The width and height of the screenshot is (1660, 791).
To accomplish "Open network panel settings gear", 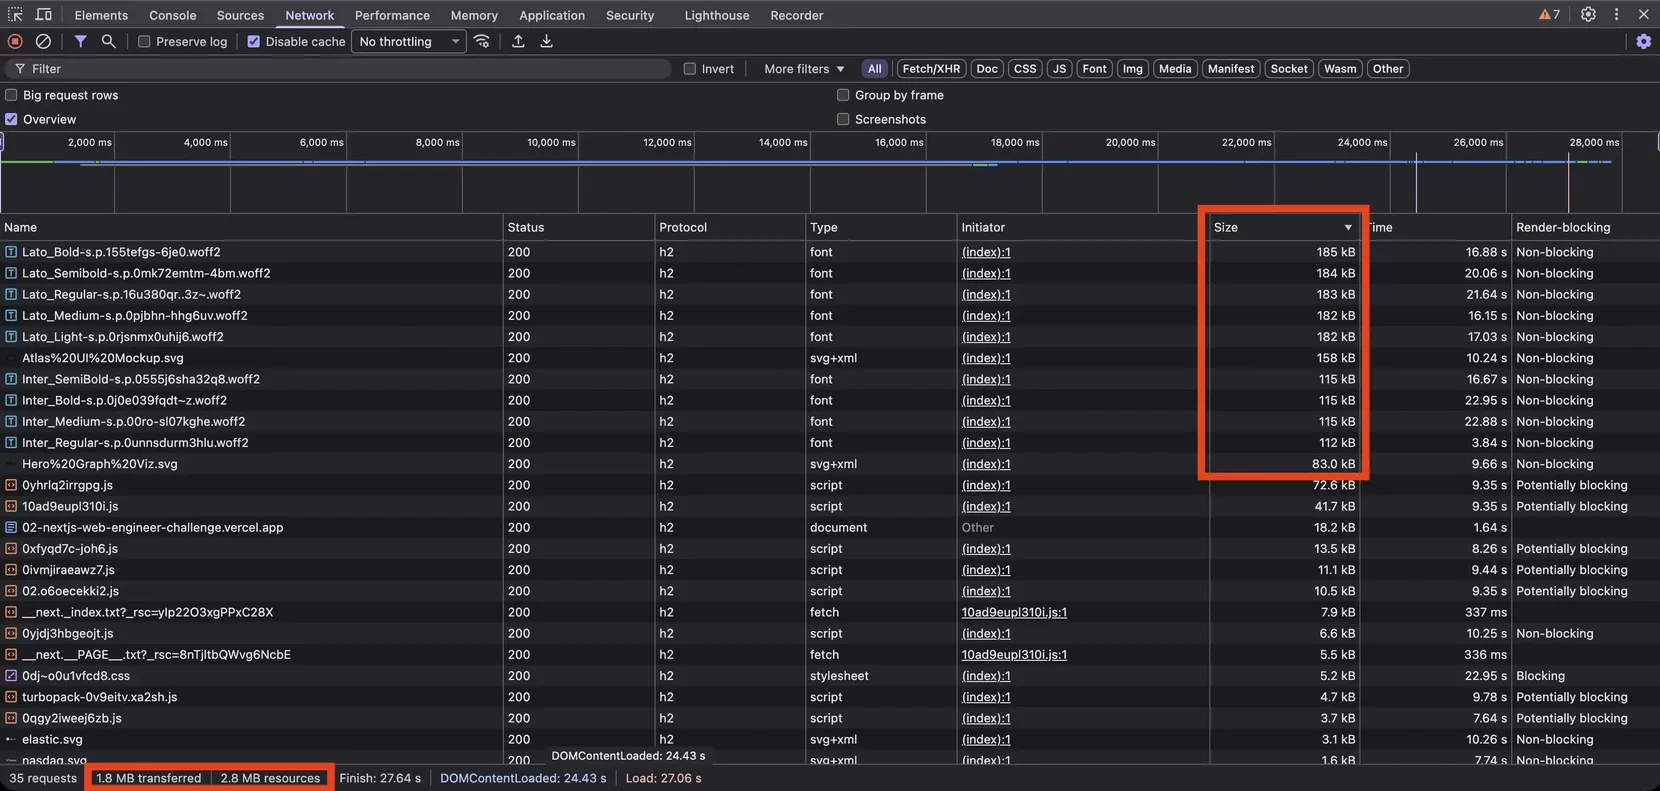I will (1643, 41).
